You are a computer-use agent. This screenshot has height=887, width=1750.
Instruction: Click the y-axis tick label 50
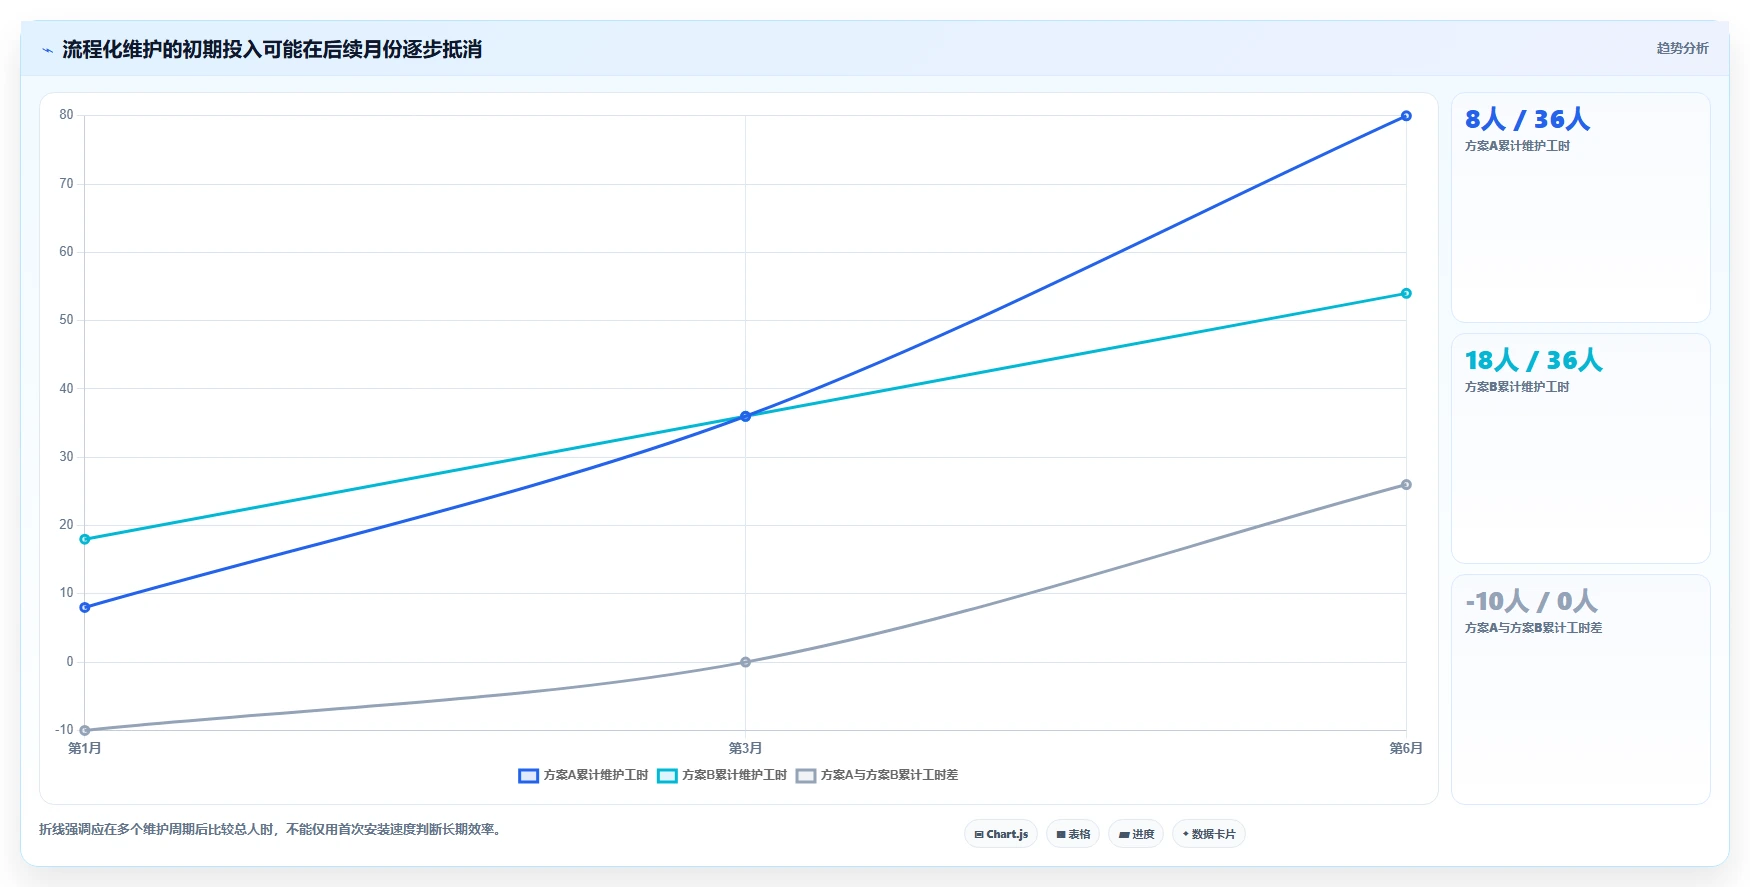point(66,320)
